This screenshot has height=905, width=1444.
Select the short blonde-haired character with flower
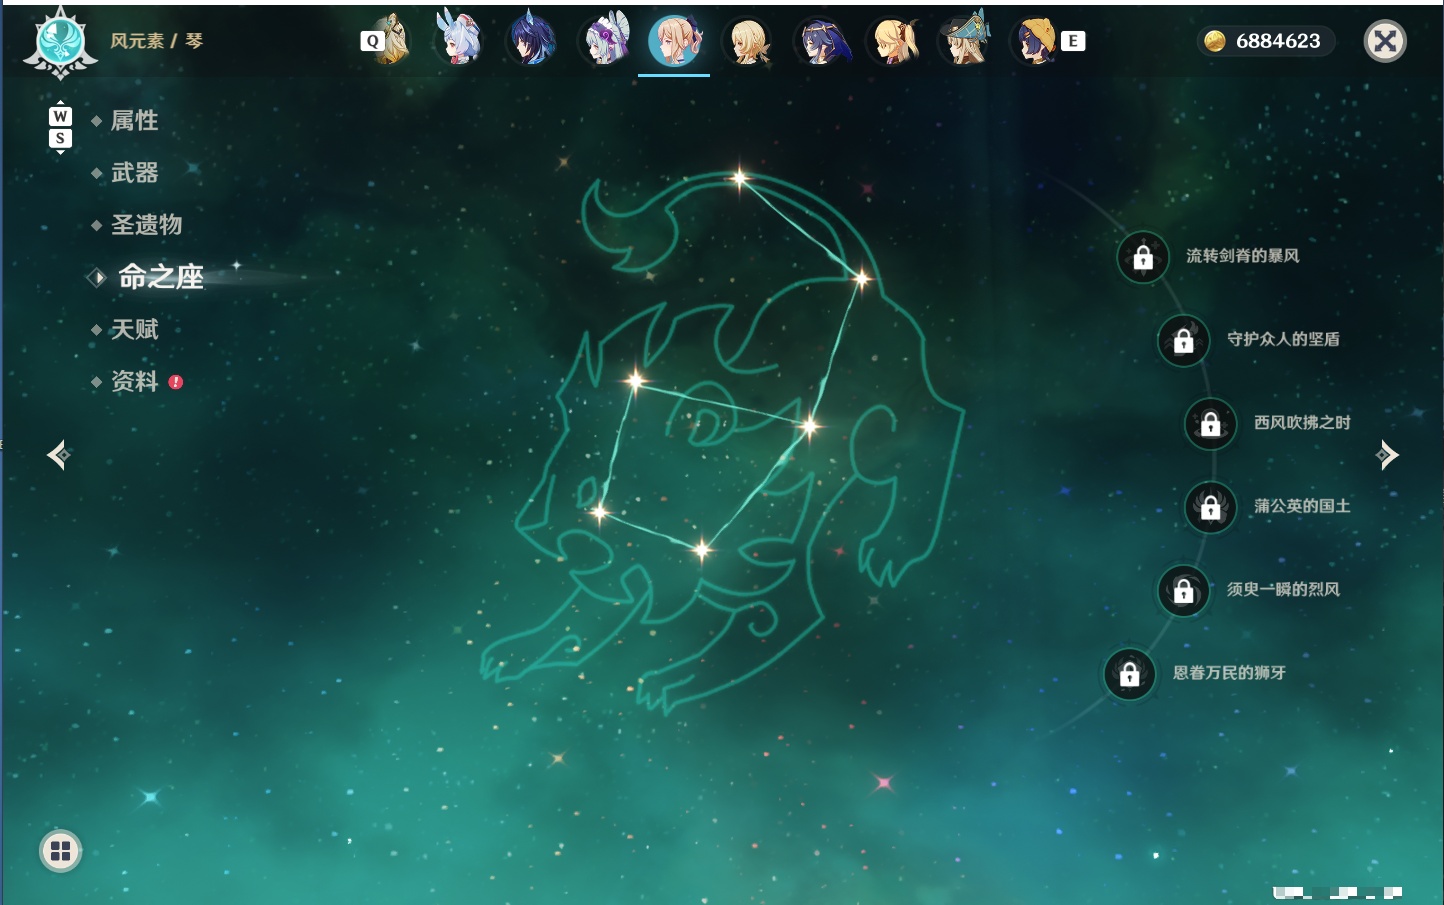748,41
